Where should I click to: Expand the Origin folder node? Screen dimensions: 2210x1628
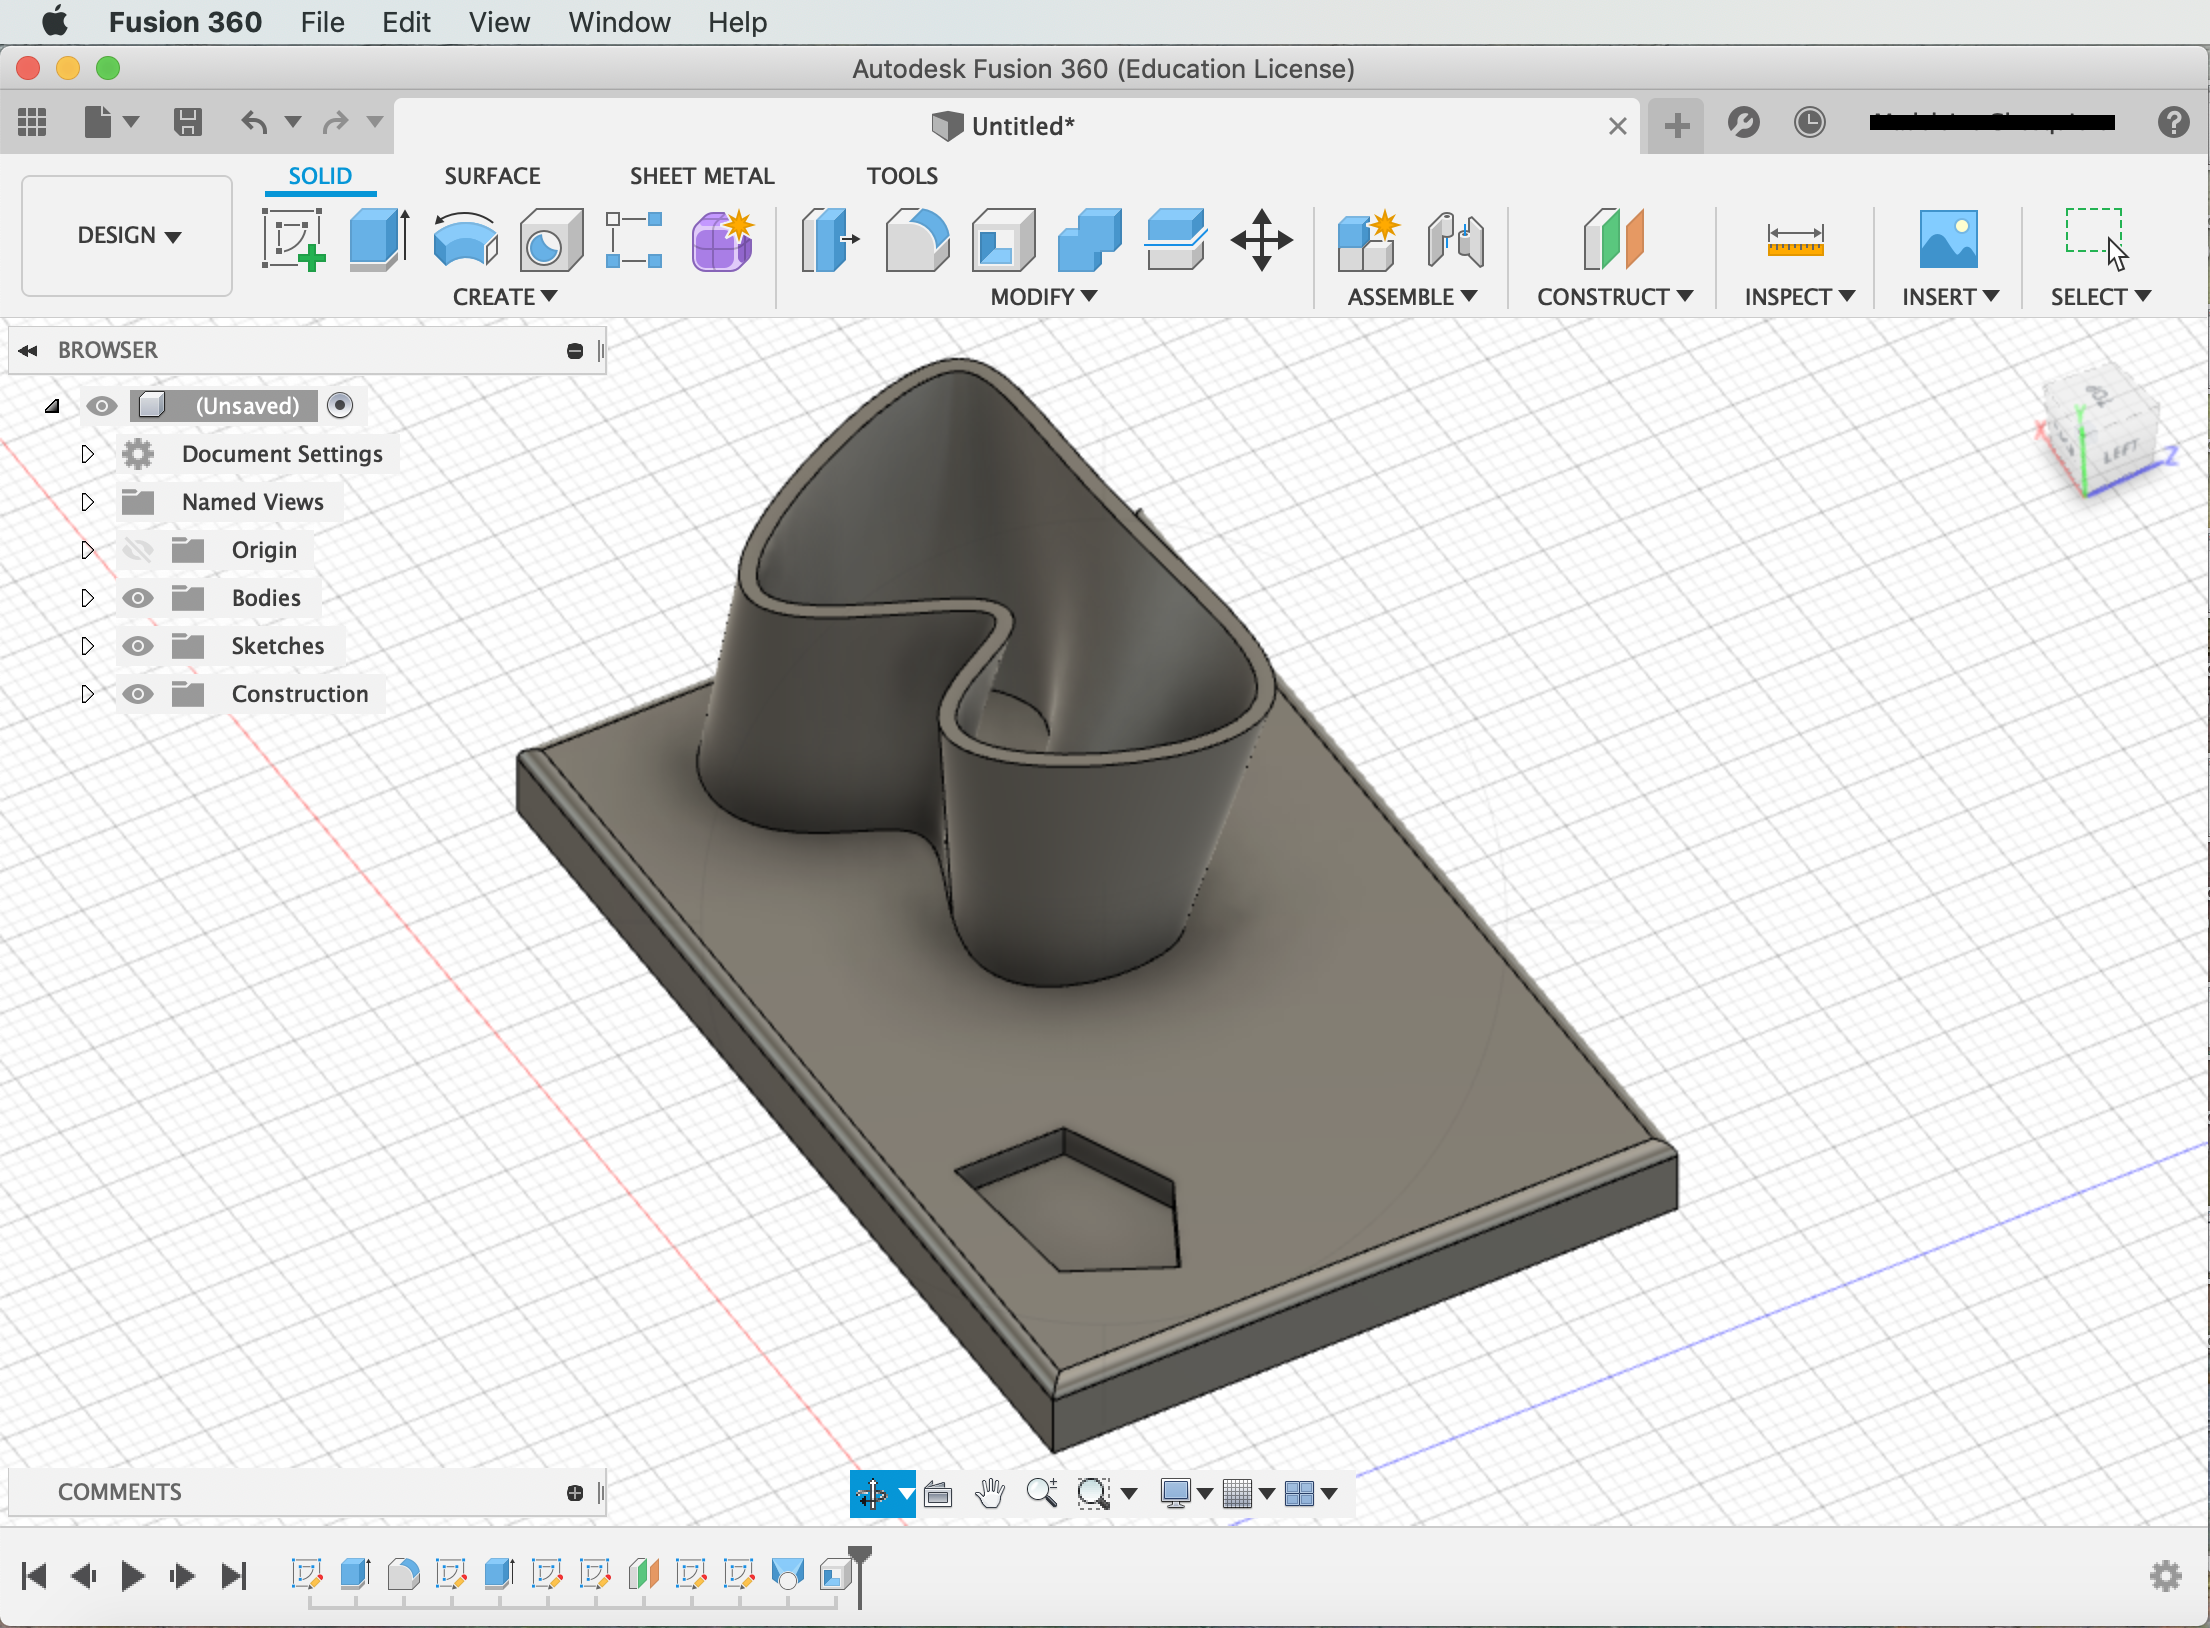pyautogui.click(x=87, y=550)
